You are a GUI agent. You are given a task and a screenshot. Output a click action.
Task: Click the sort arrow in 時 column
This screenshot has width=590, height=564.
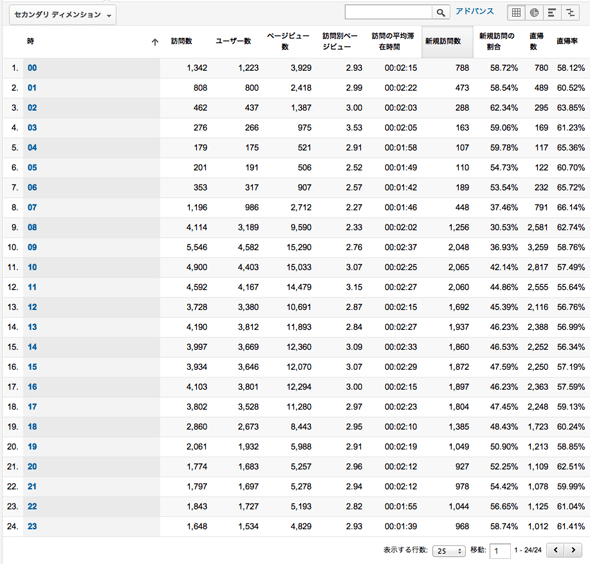tap(155, 42)
